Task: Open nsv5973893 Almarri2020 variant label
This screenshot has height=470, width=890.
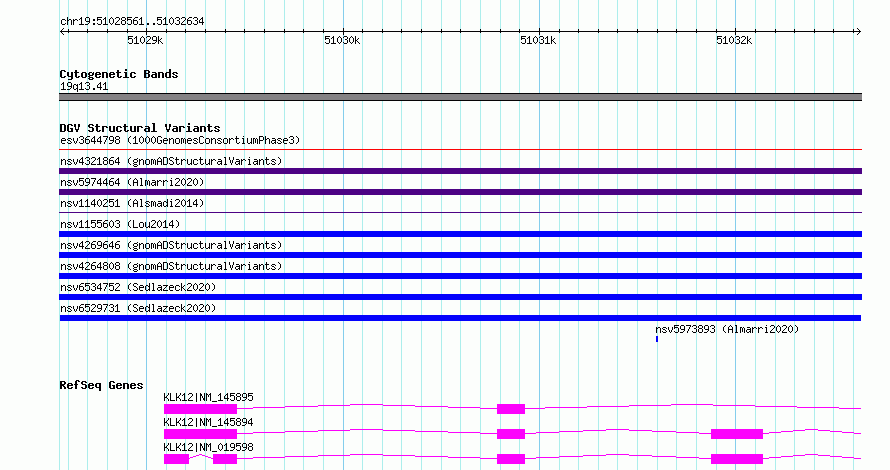Action: click(x=727, y=329)
